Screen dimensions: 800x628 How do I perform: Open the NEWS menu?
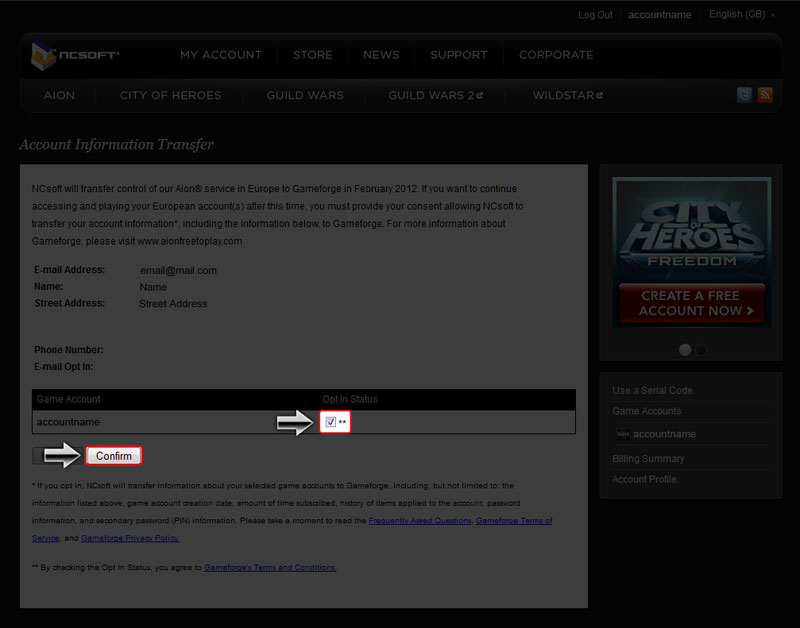(x=381, y=55)
